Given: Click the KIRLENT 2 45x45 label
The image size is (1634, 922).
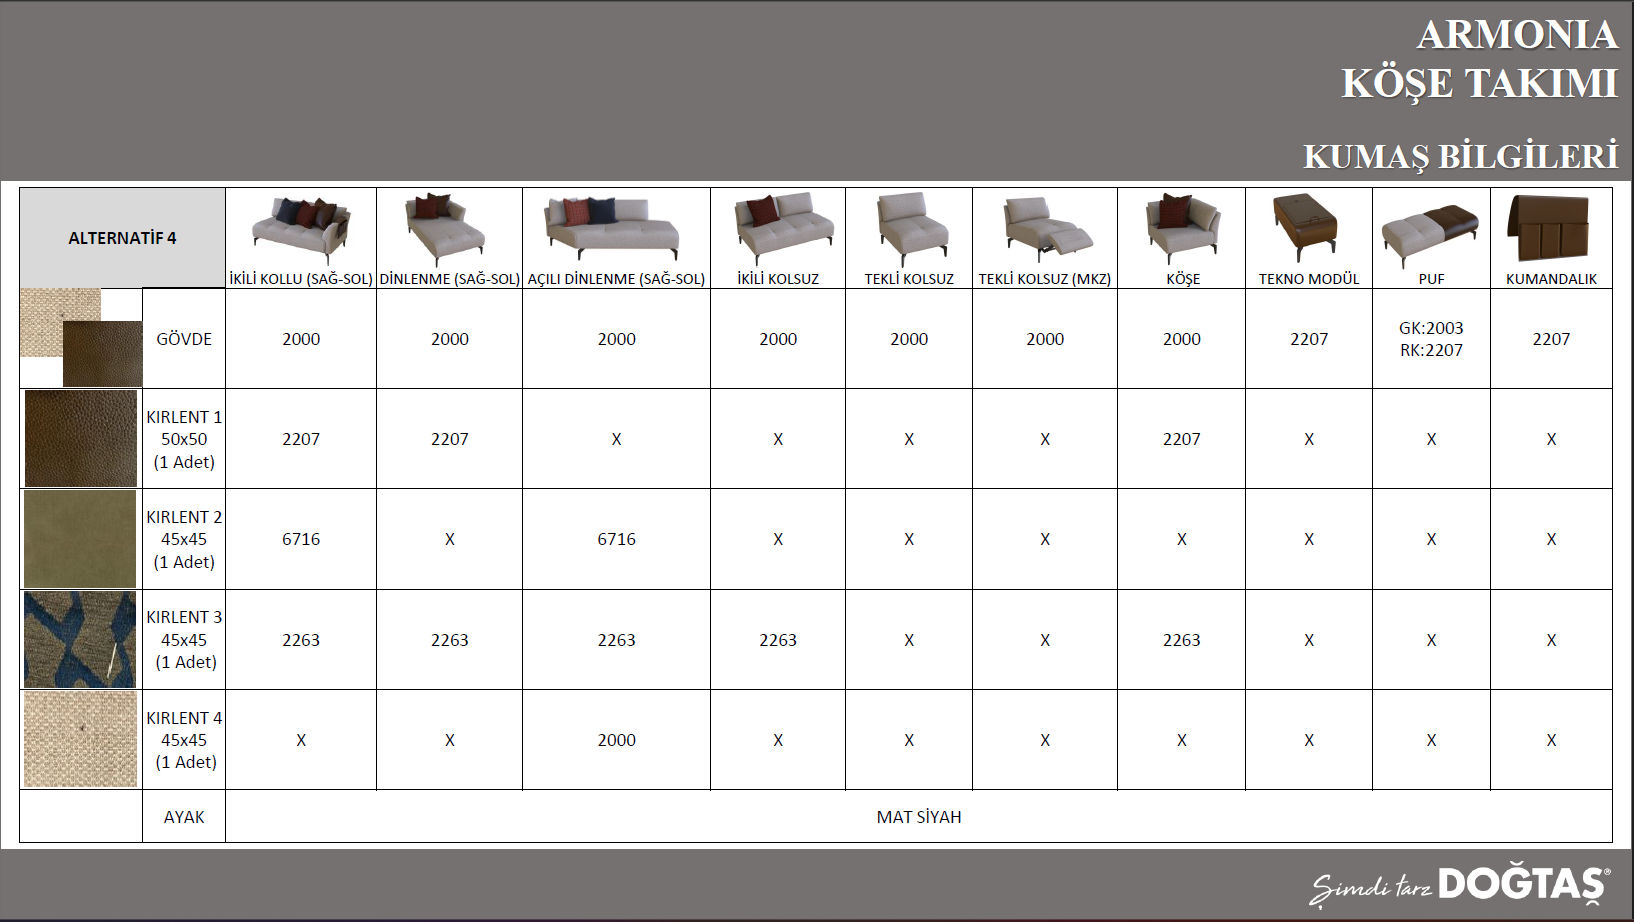Looking at the screenshot, I should click(x=184, y=539).
